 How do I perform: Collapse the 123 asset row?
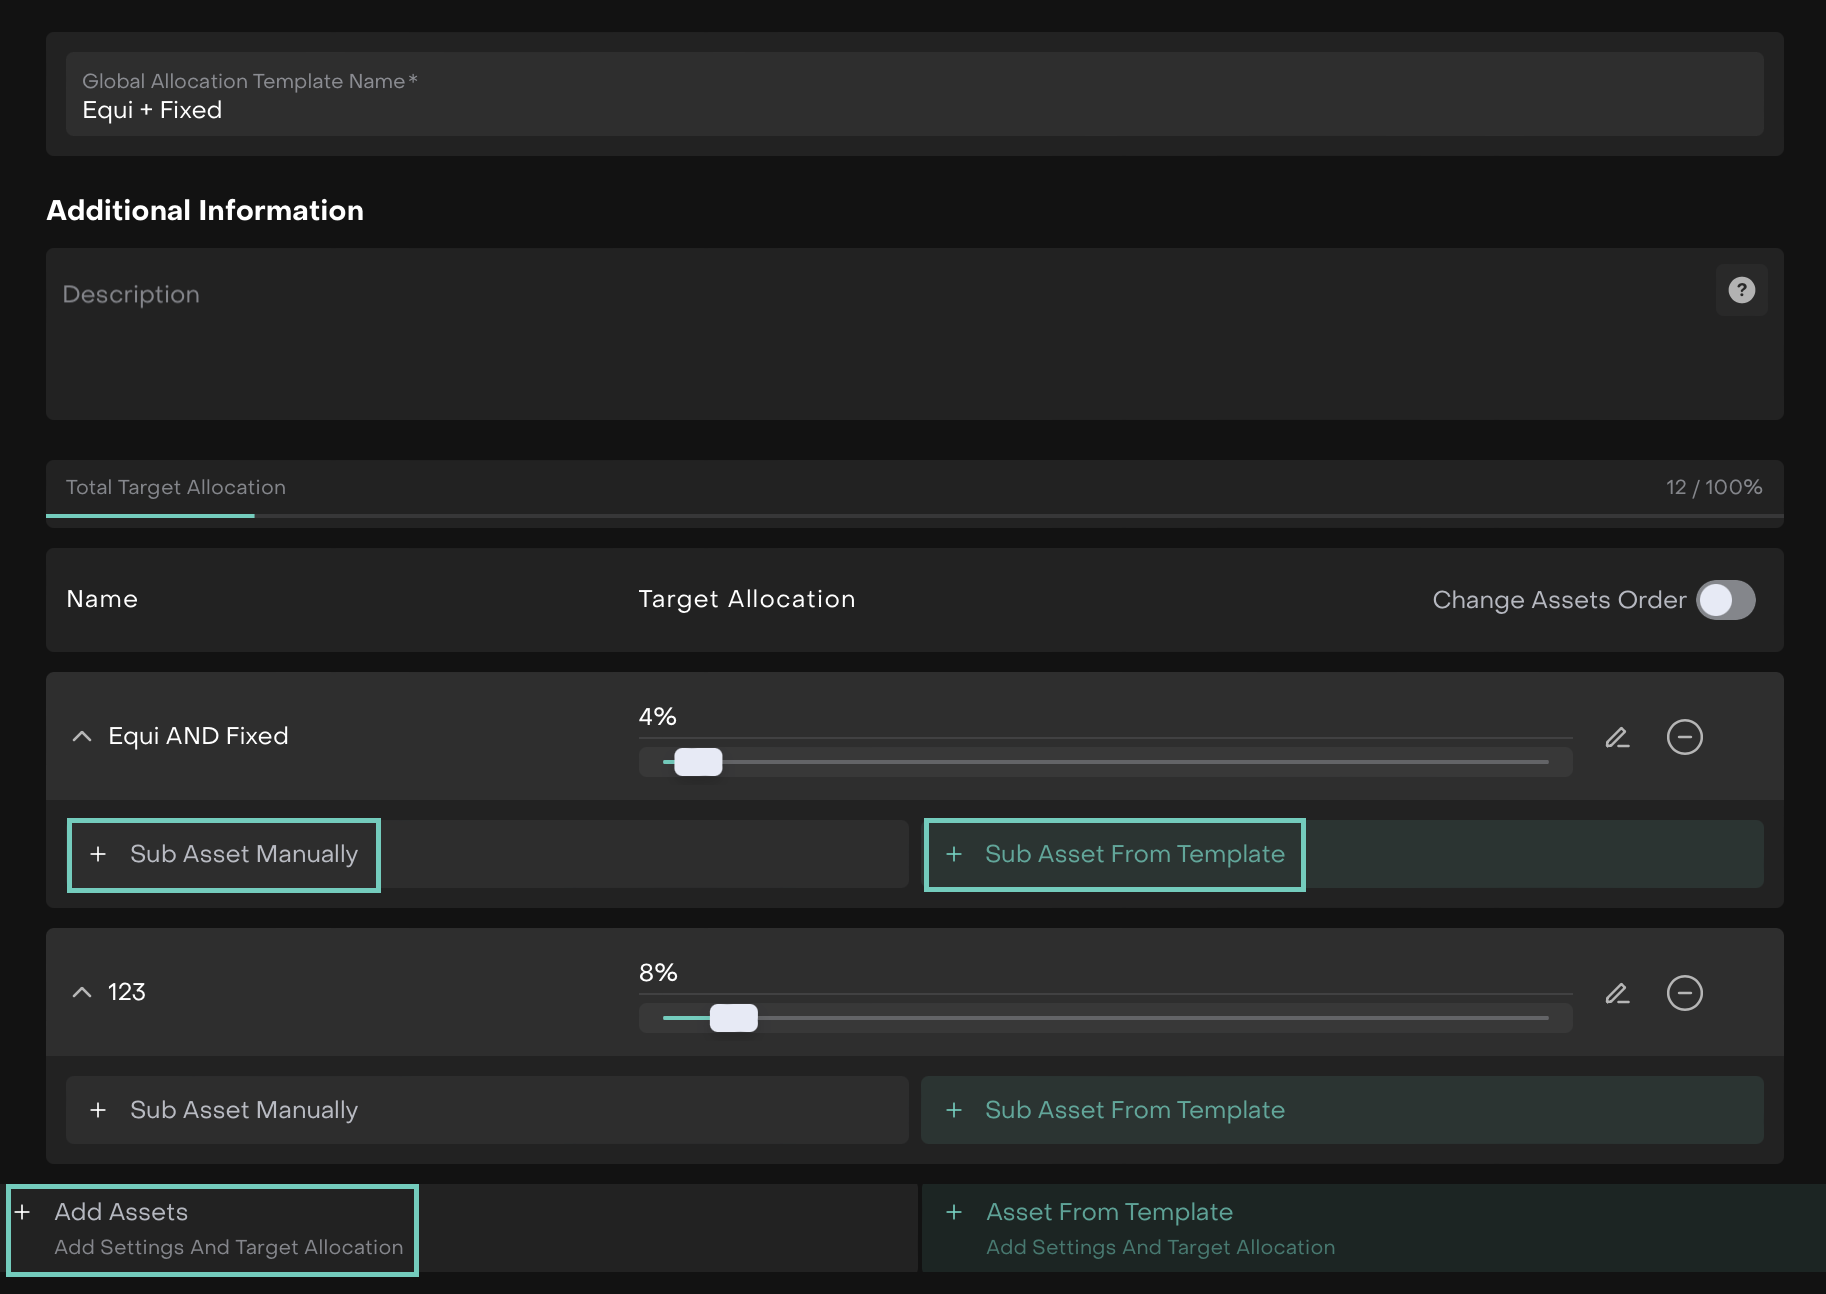pyautogui.click(x=82, y=993)
